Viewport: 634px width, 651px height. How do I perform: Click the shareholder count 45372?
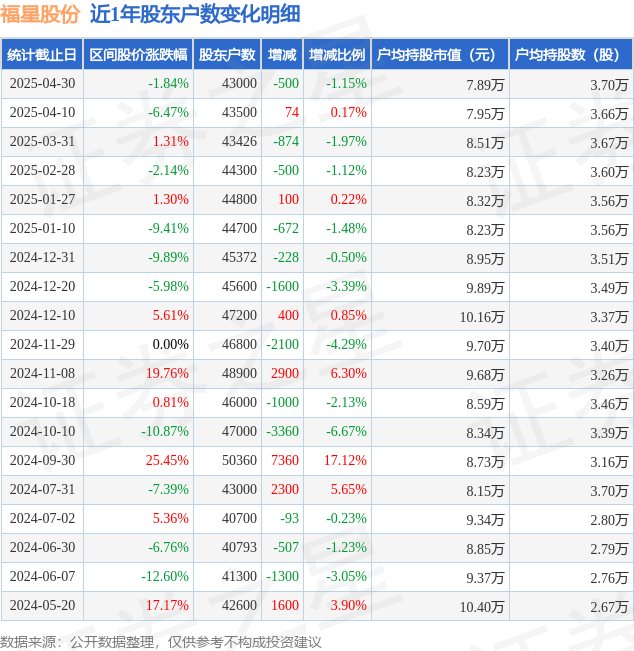[239, 257]
